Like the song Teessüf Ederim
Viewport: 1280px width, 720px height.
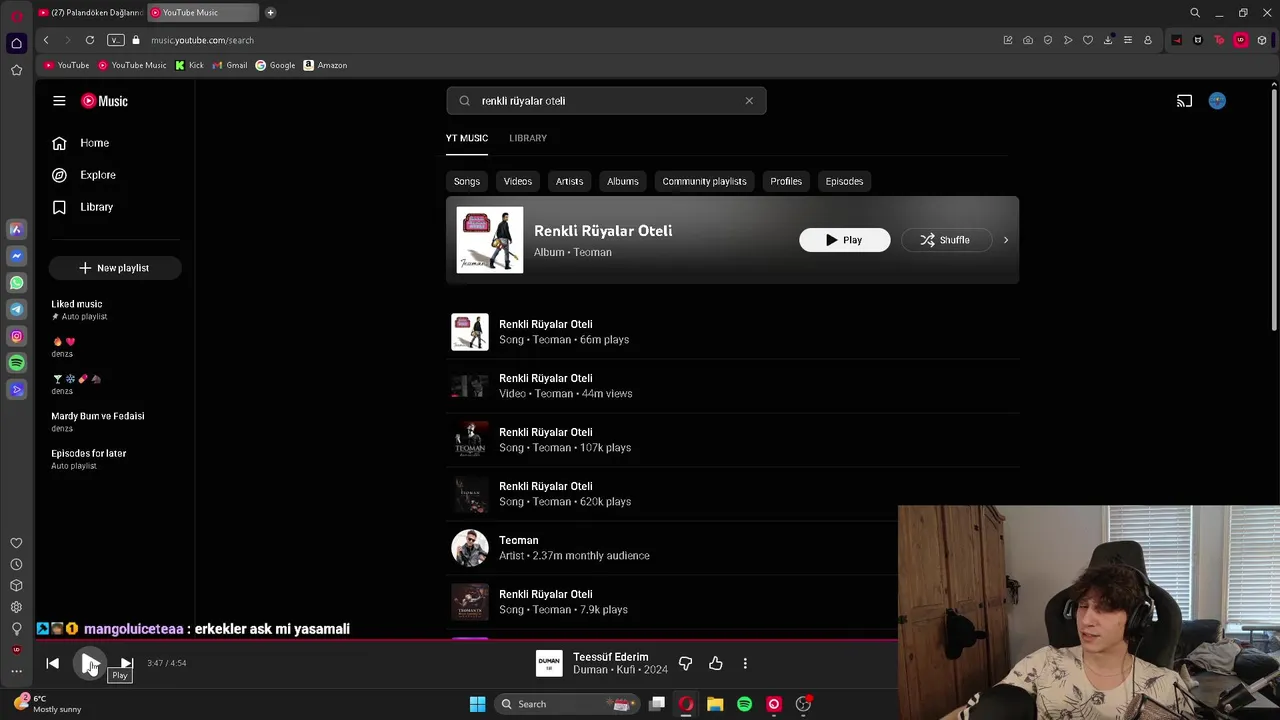point(716,663)
